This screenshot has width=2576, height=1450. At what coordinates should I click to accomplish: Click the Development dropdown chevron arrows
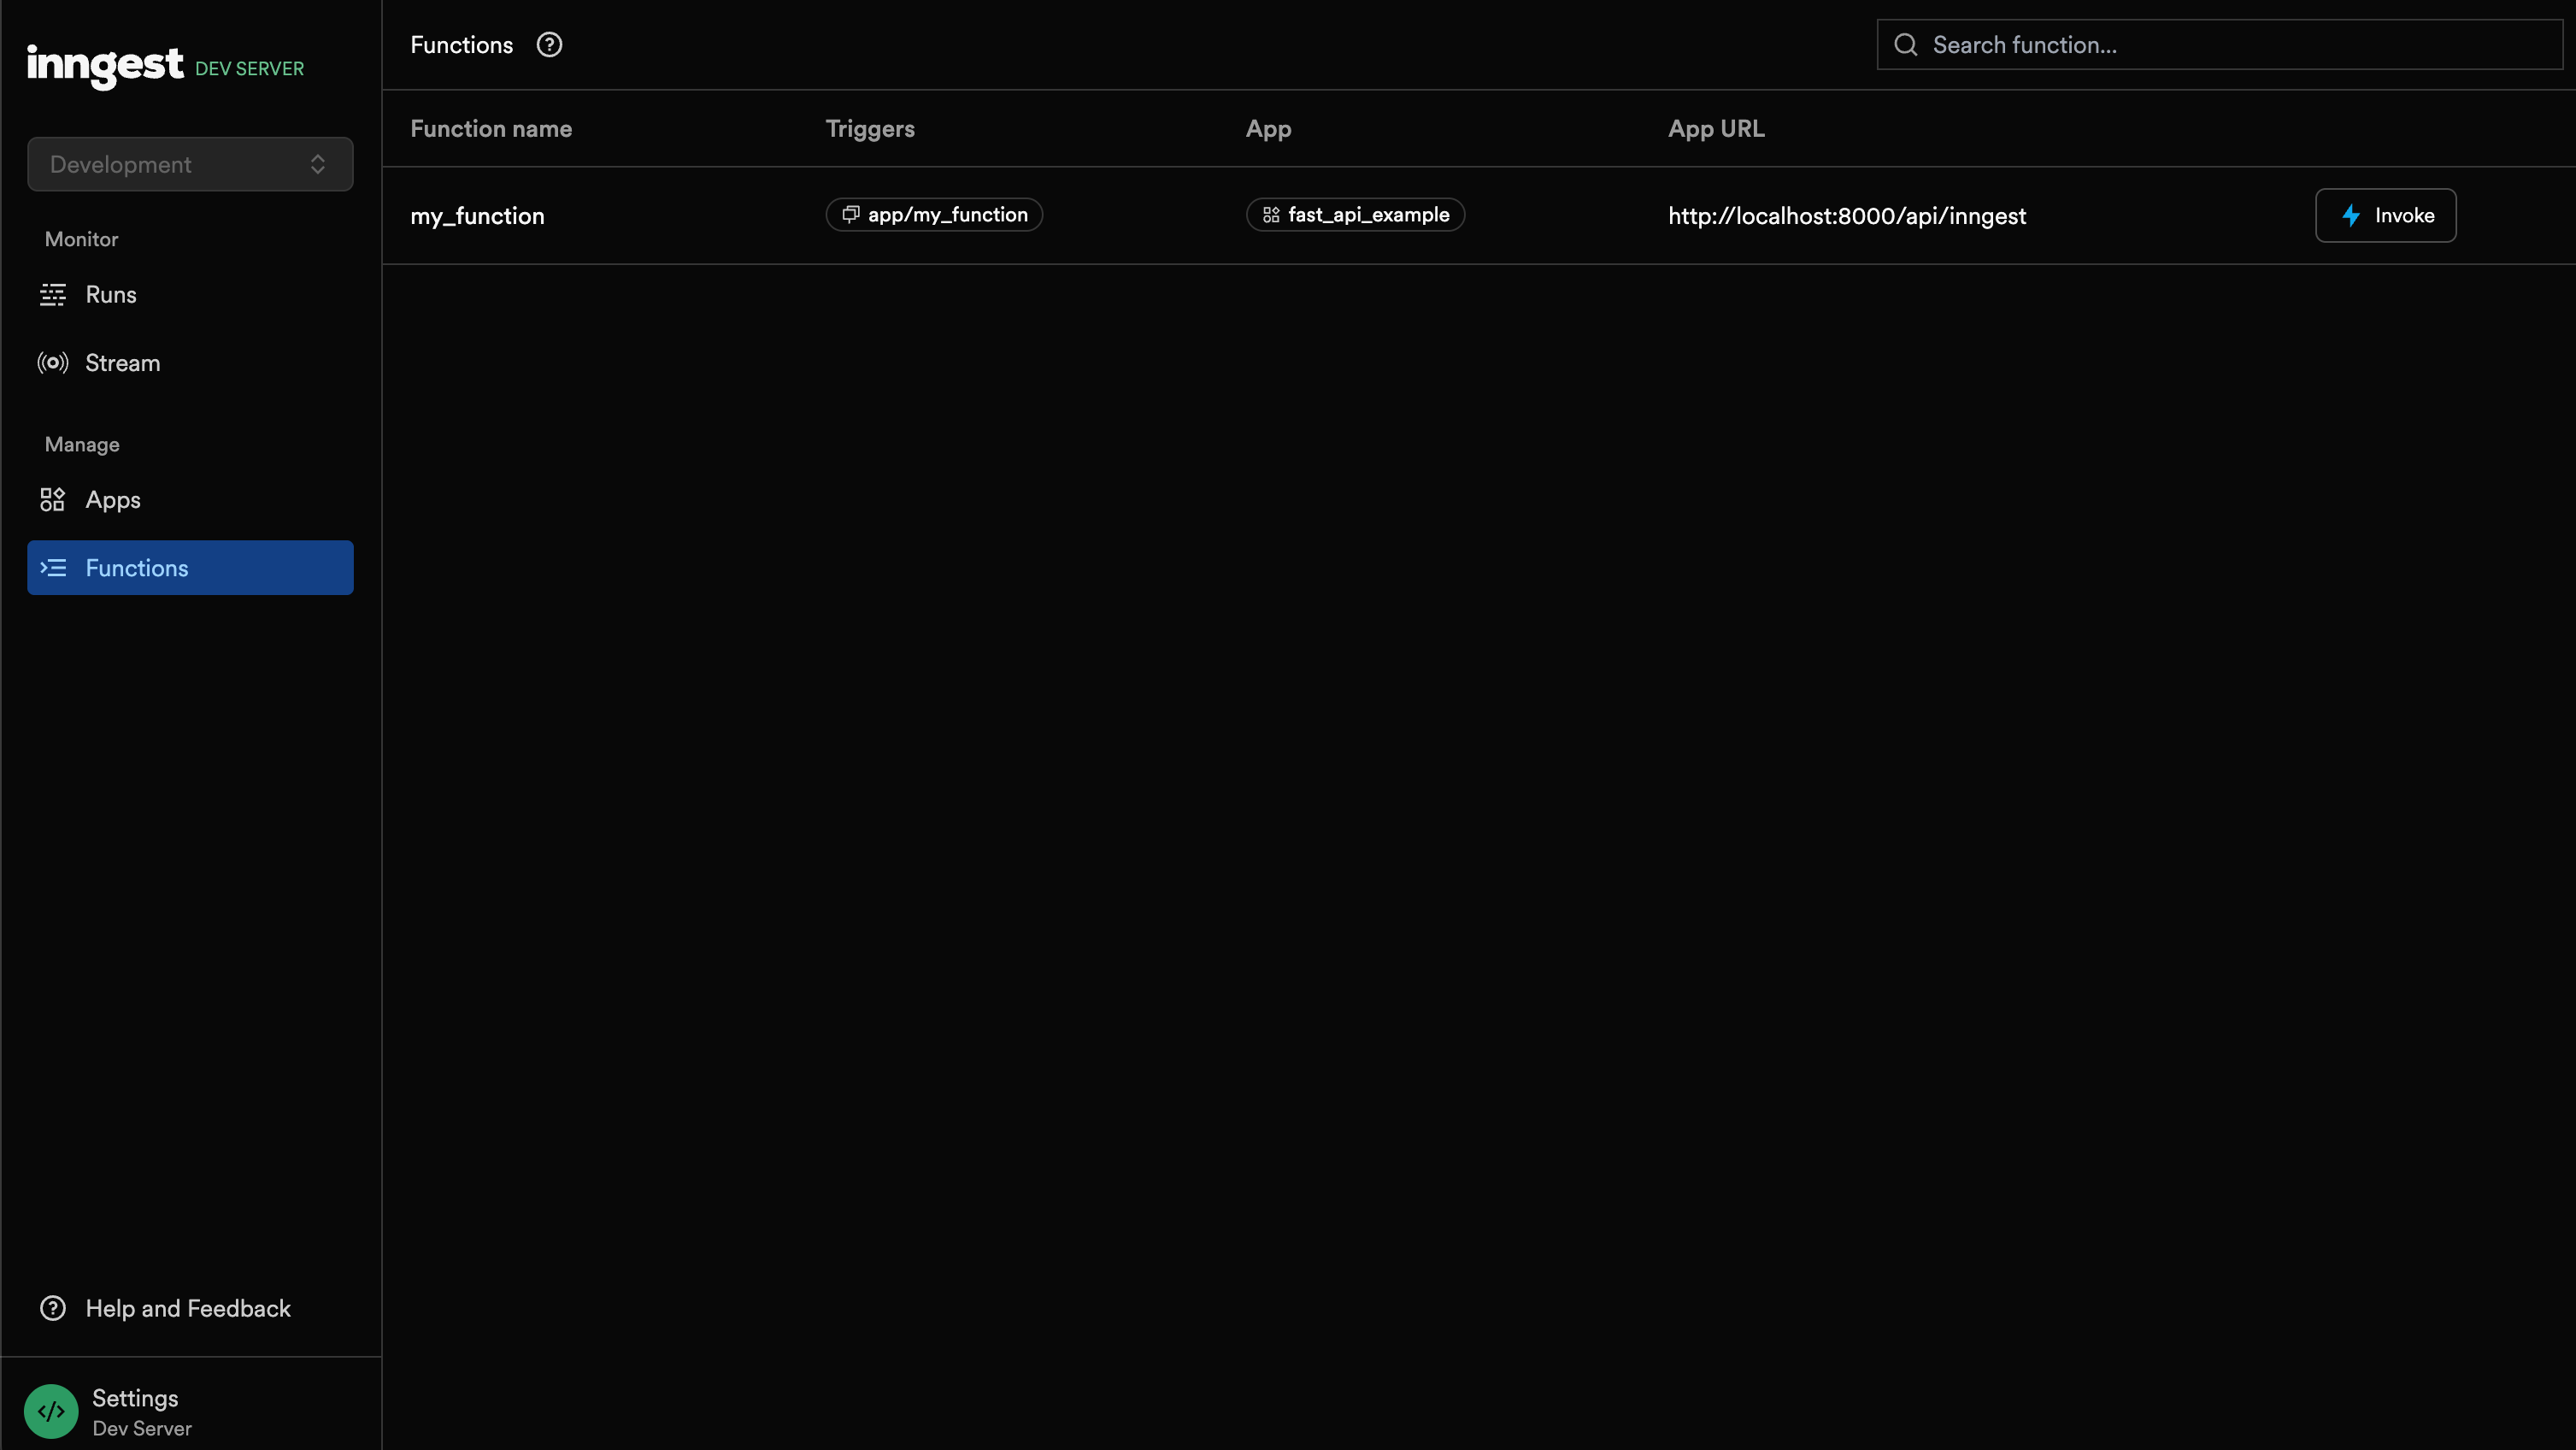click(318, 164)
